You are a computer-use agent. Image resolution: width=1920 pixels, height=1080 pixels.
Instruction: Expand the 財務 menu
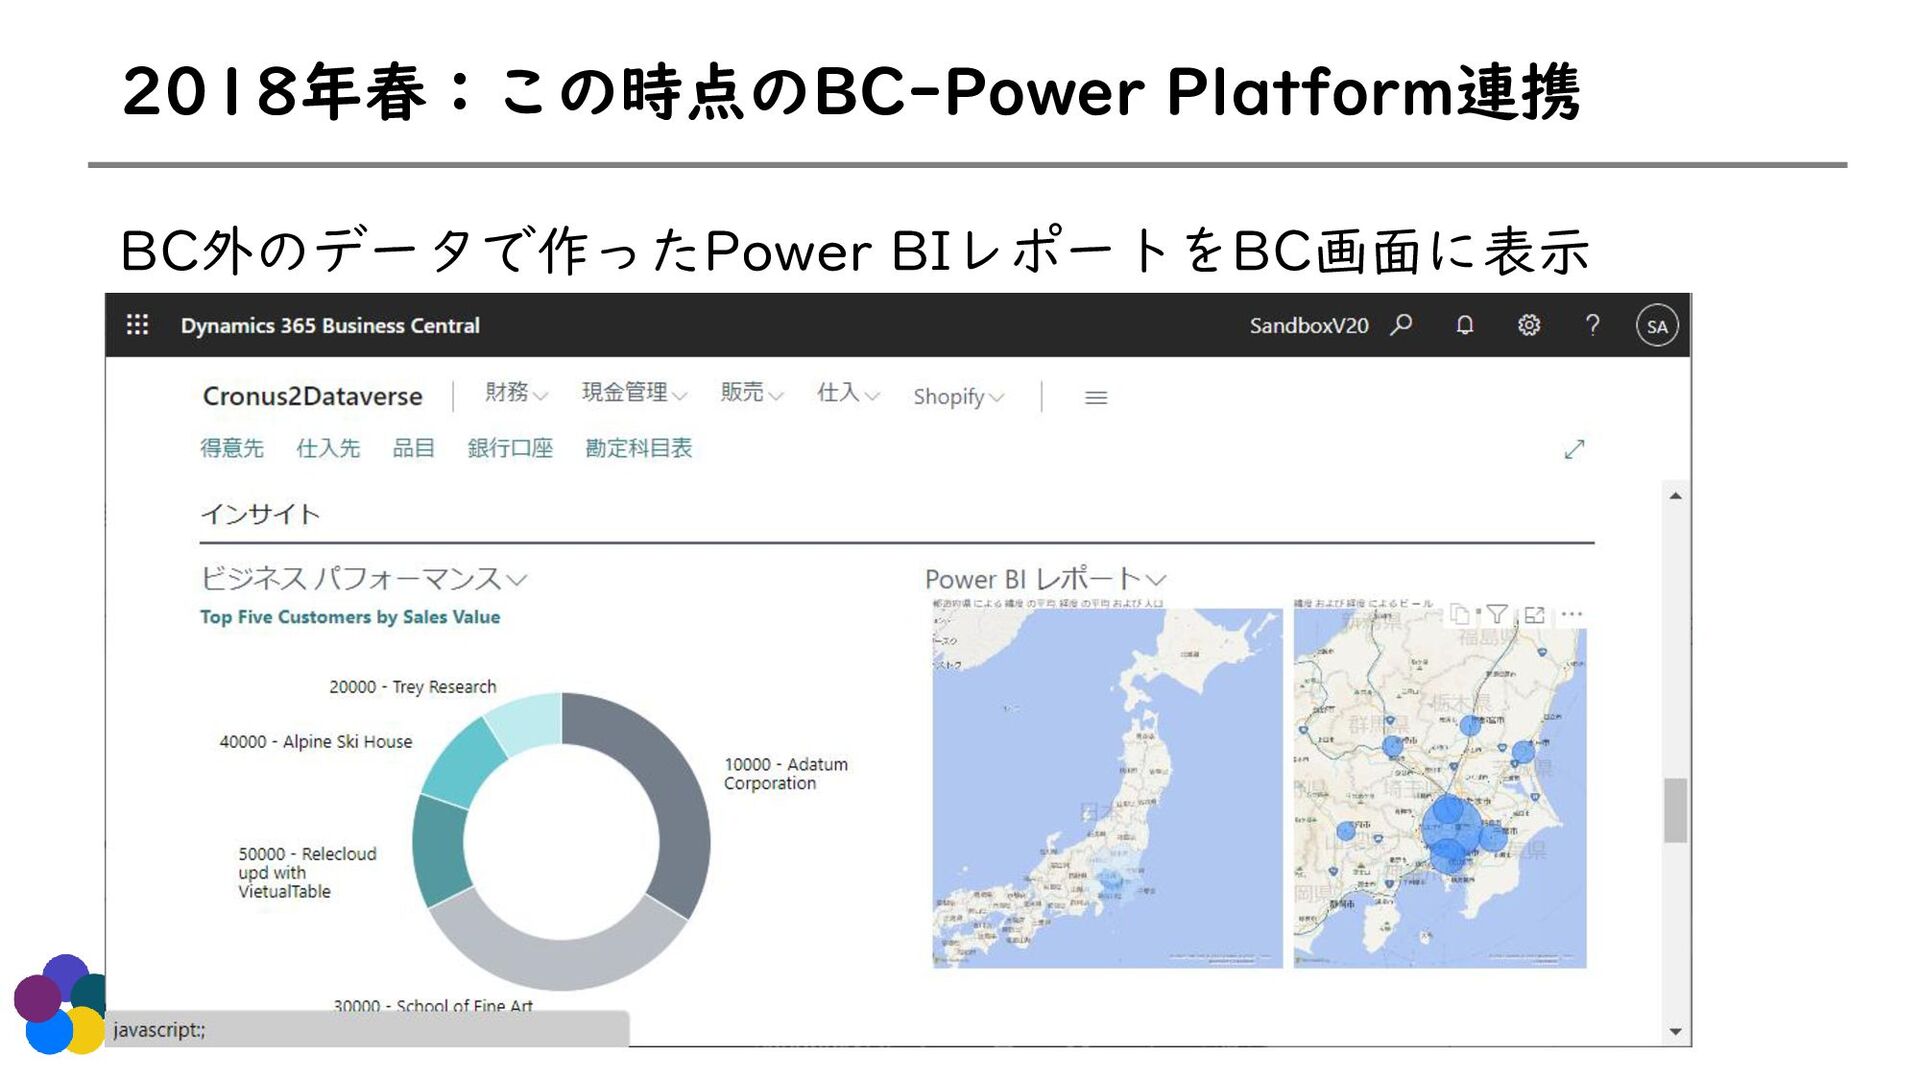[x=516, y=393]
